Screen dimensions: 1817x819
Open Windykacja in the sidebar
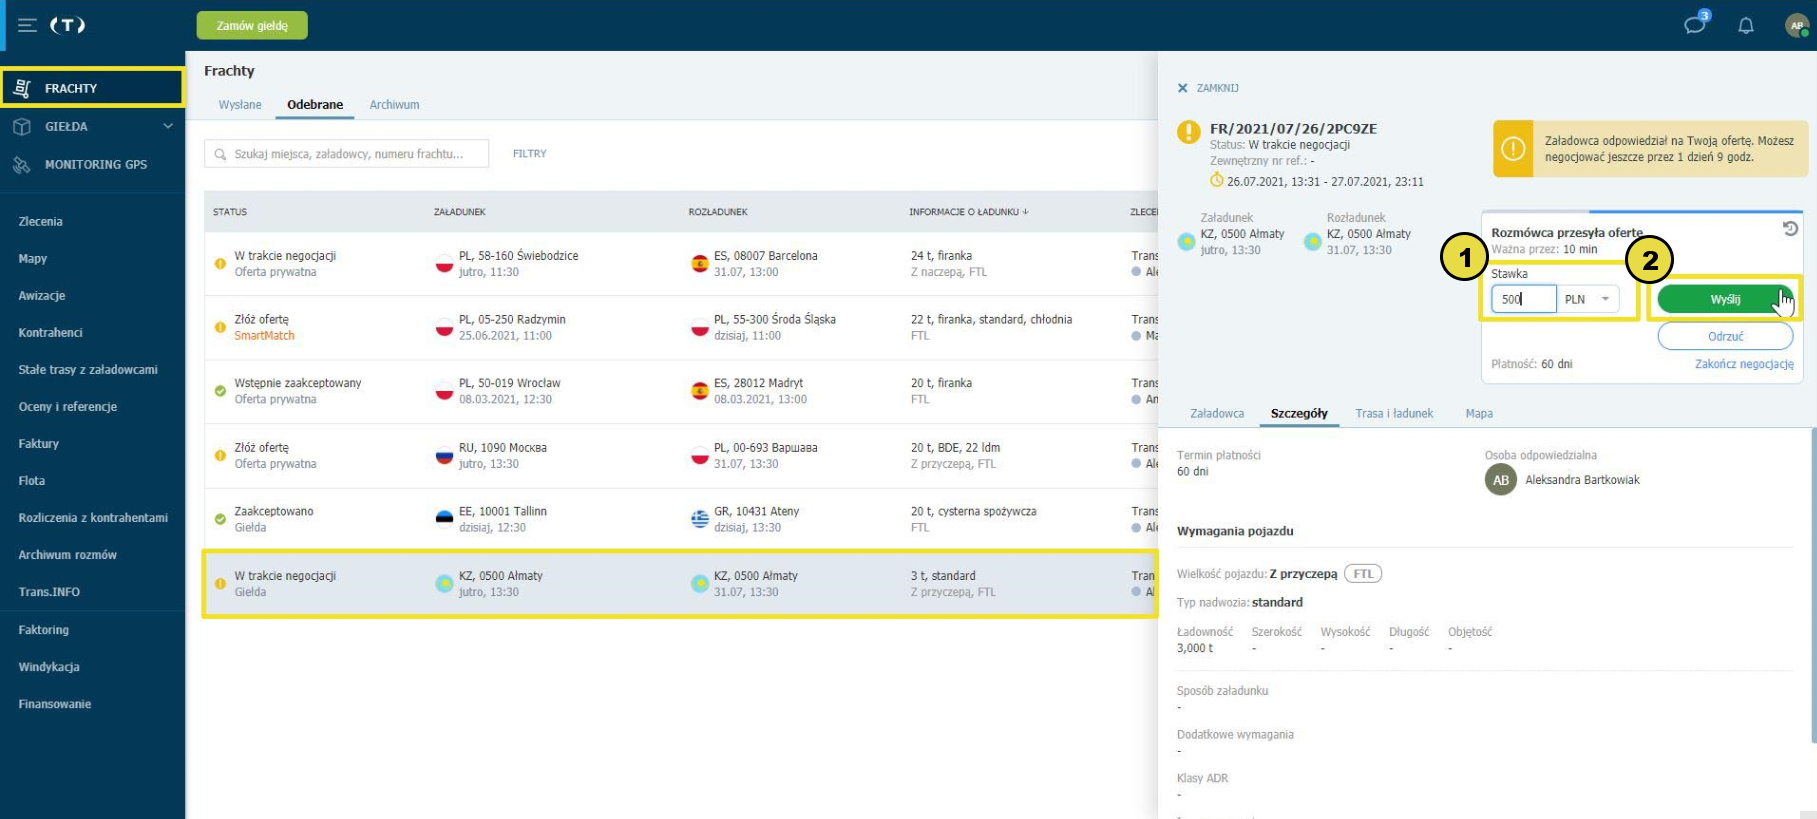[x=49, y=666]
